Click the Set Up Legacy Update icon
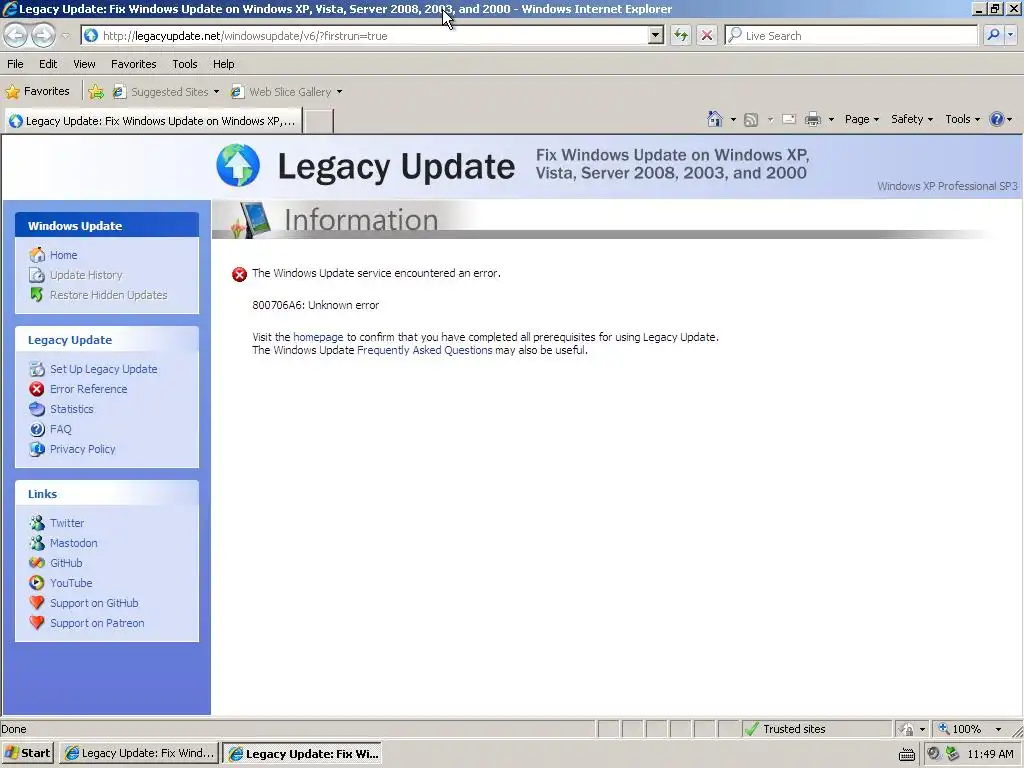This screenshot has height=768, width=1024. pyautogui.click(x=37, y=369)
